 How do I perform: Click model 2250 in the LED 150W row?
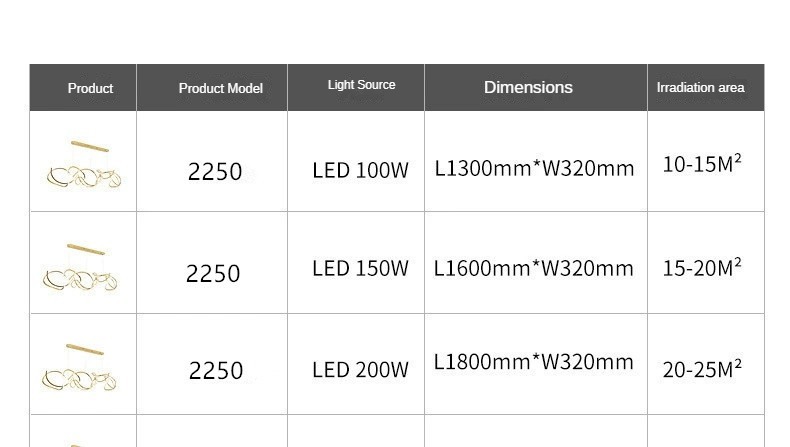(x=213, y=273)
